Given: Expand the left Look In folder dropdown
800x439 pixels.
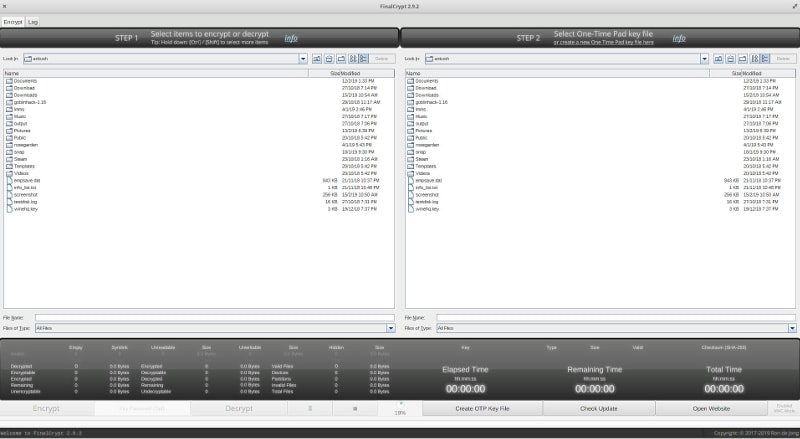Looking at the screenshot, I should (304, 59).
